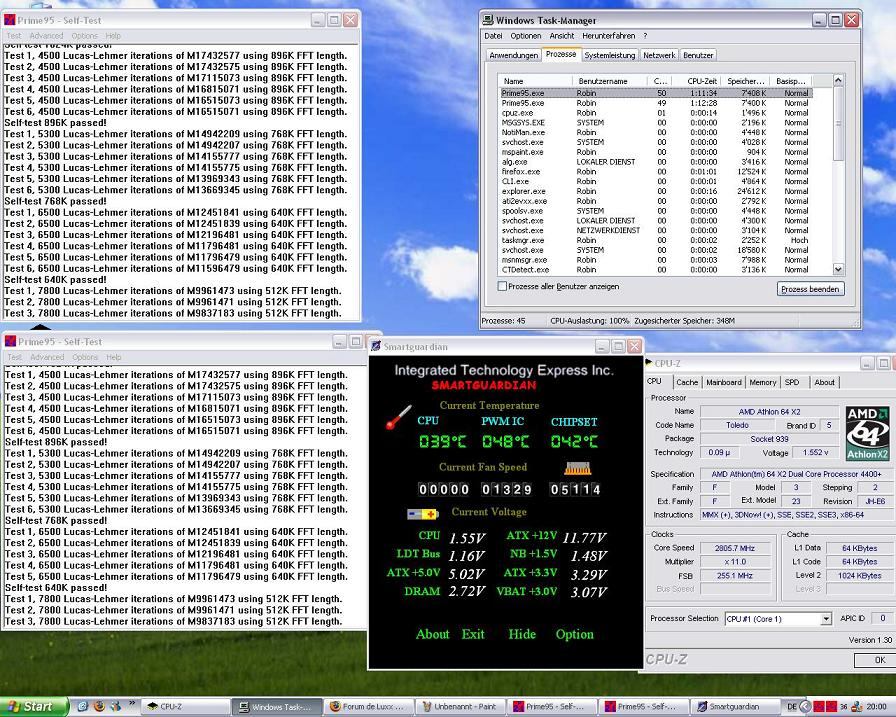Open Datei menu in Task-Manager
This screenshot has width=896, height=717.
(493, 35)
